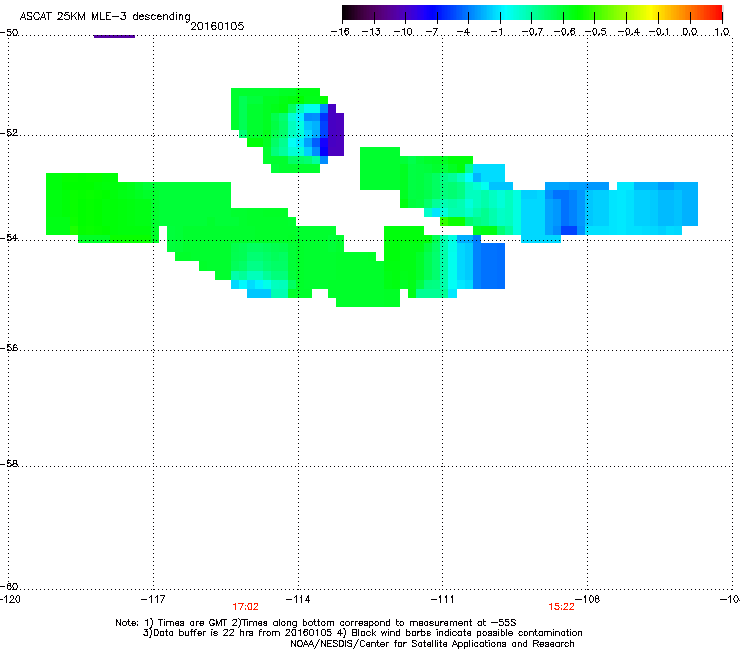The width and height of the screenshot is (740, 650).
Task: Click the longitude label -120
Action: click(x=10, y=599)
